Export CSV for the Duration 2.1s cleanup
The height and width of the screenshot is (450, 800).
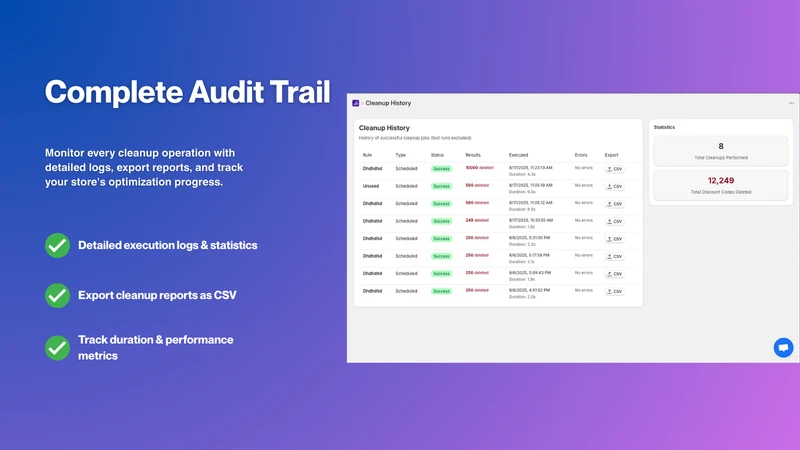pos(614,257)
